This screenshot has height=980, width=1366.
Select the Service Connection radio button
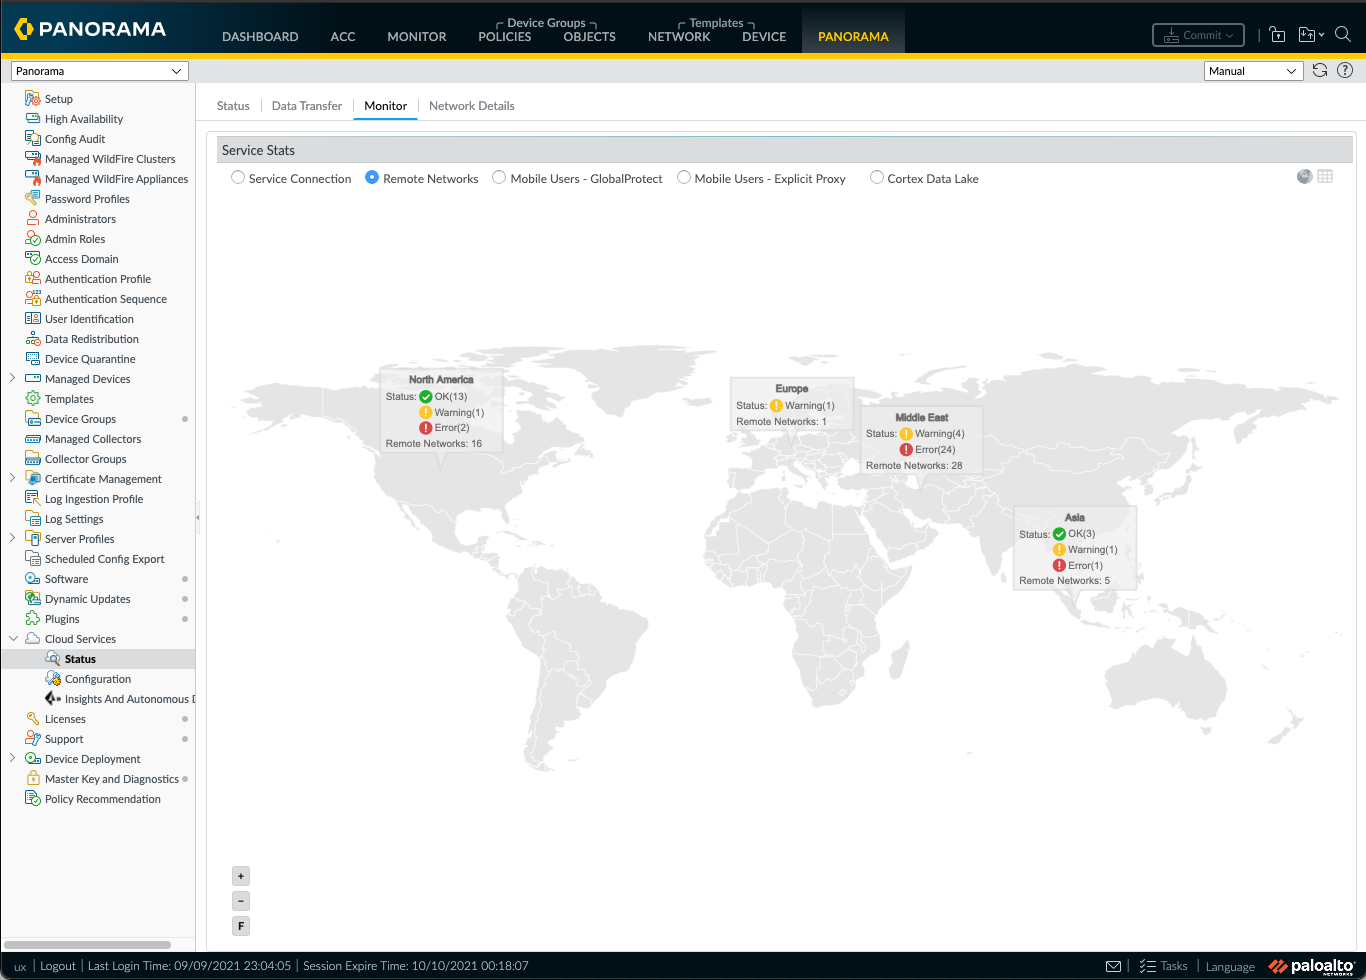238,178
